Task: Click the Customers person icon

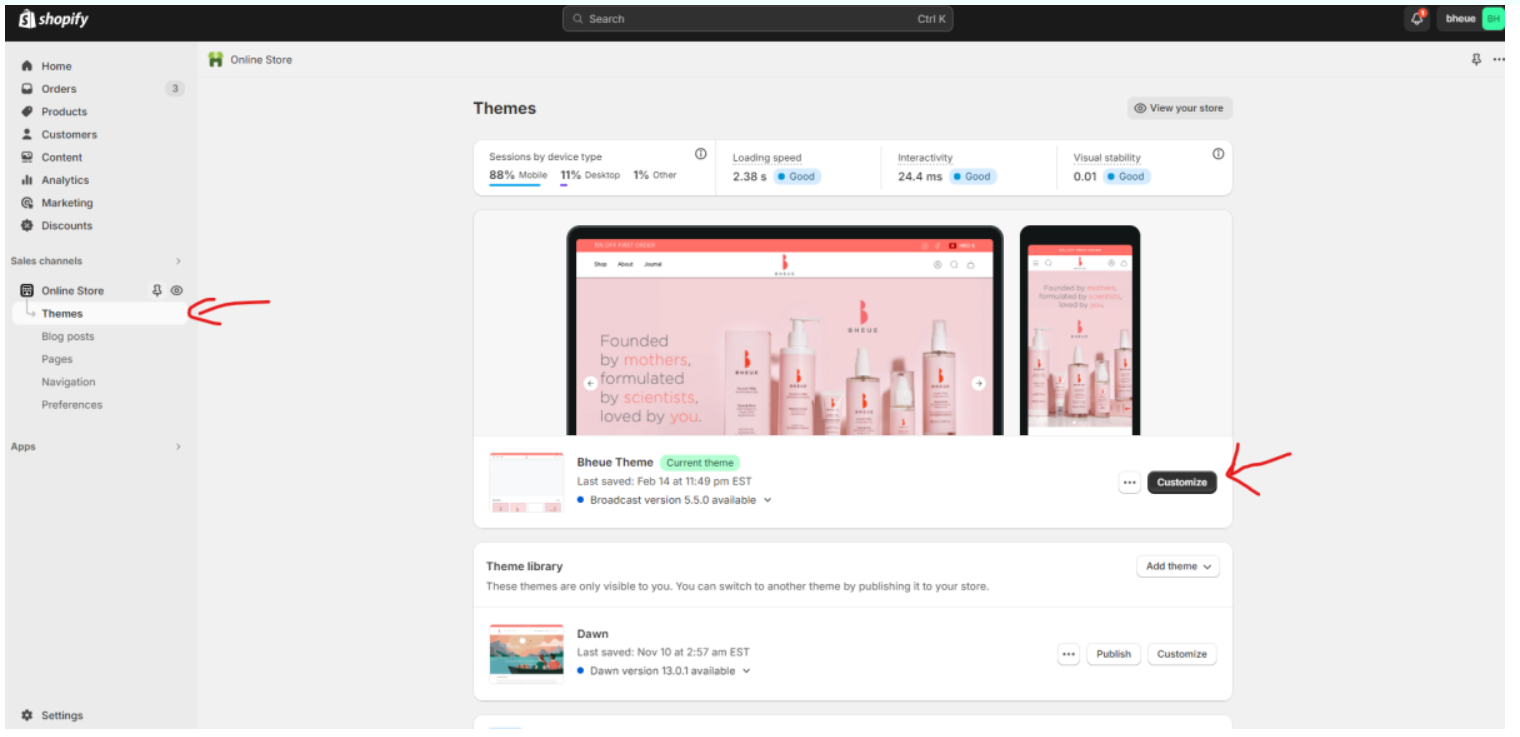Action: [27, 135]
